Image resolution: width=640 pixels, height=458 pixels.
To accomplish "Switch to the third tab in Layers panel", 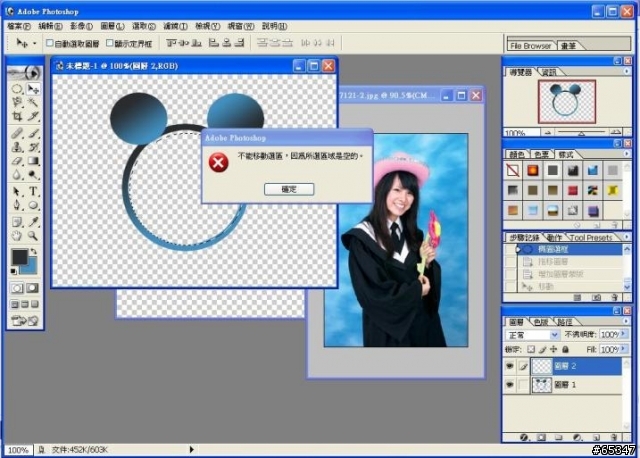I will (565, 322).
